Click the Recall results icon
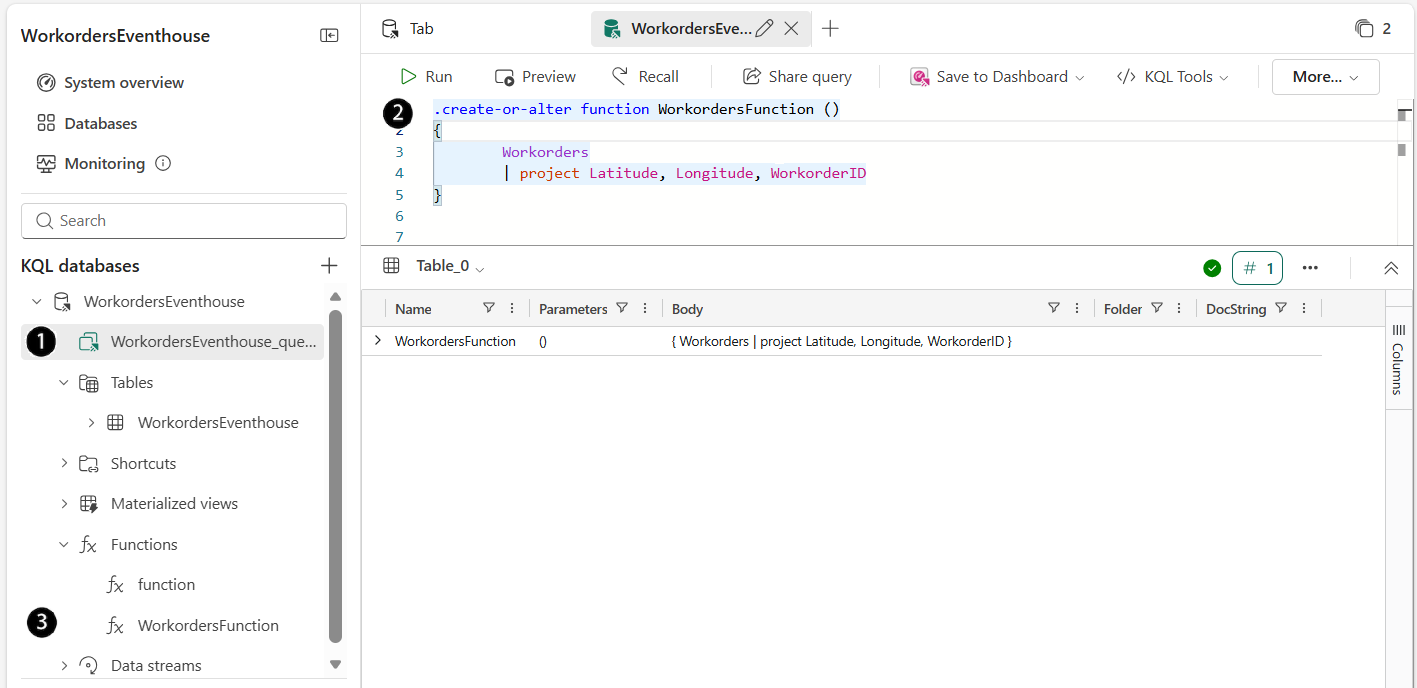This screenshot has width=1417, height=688. (x=621, y=76)
